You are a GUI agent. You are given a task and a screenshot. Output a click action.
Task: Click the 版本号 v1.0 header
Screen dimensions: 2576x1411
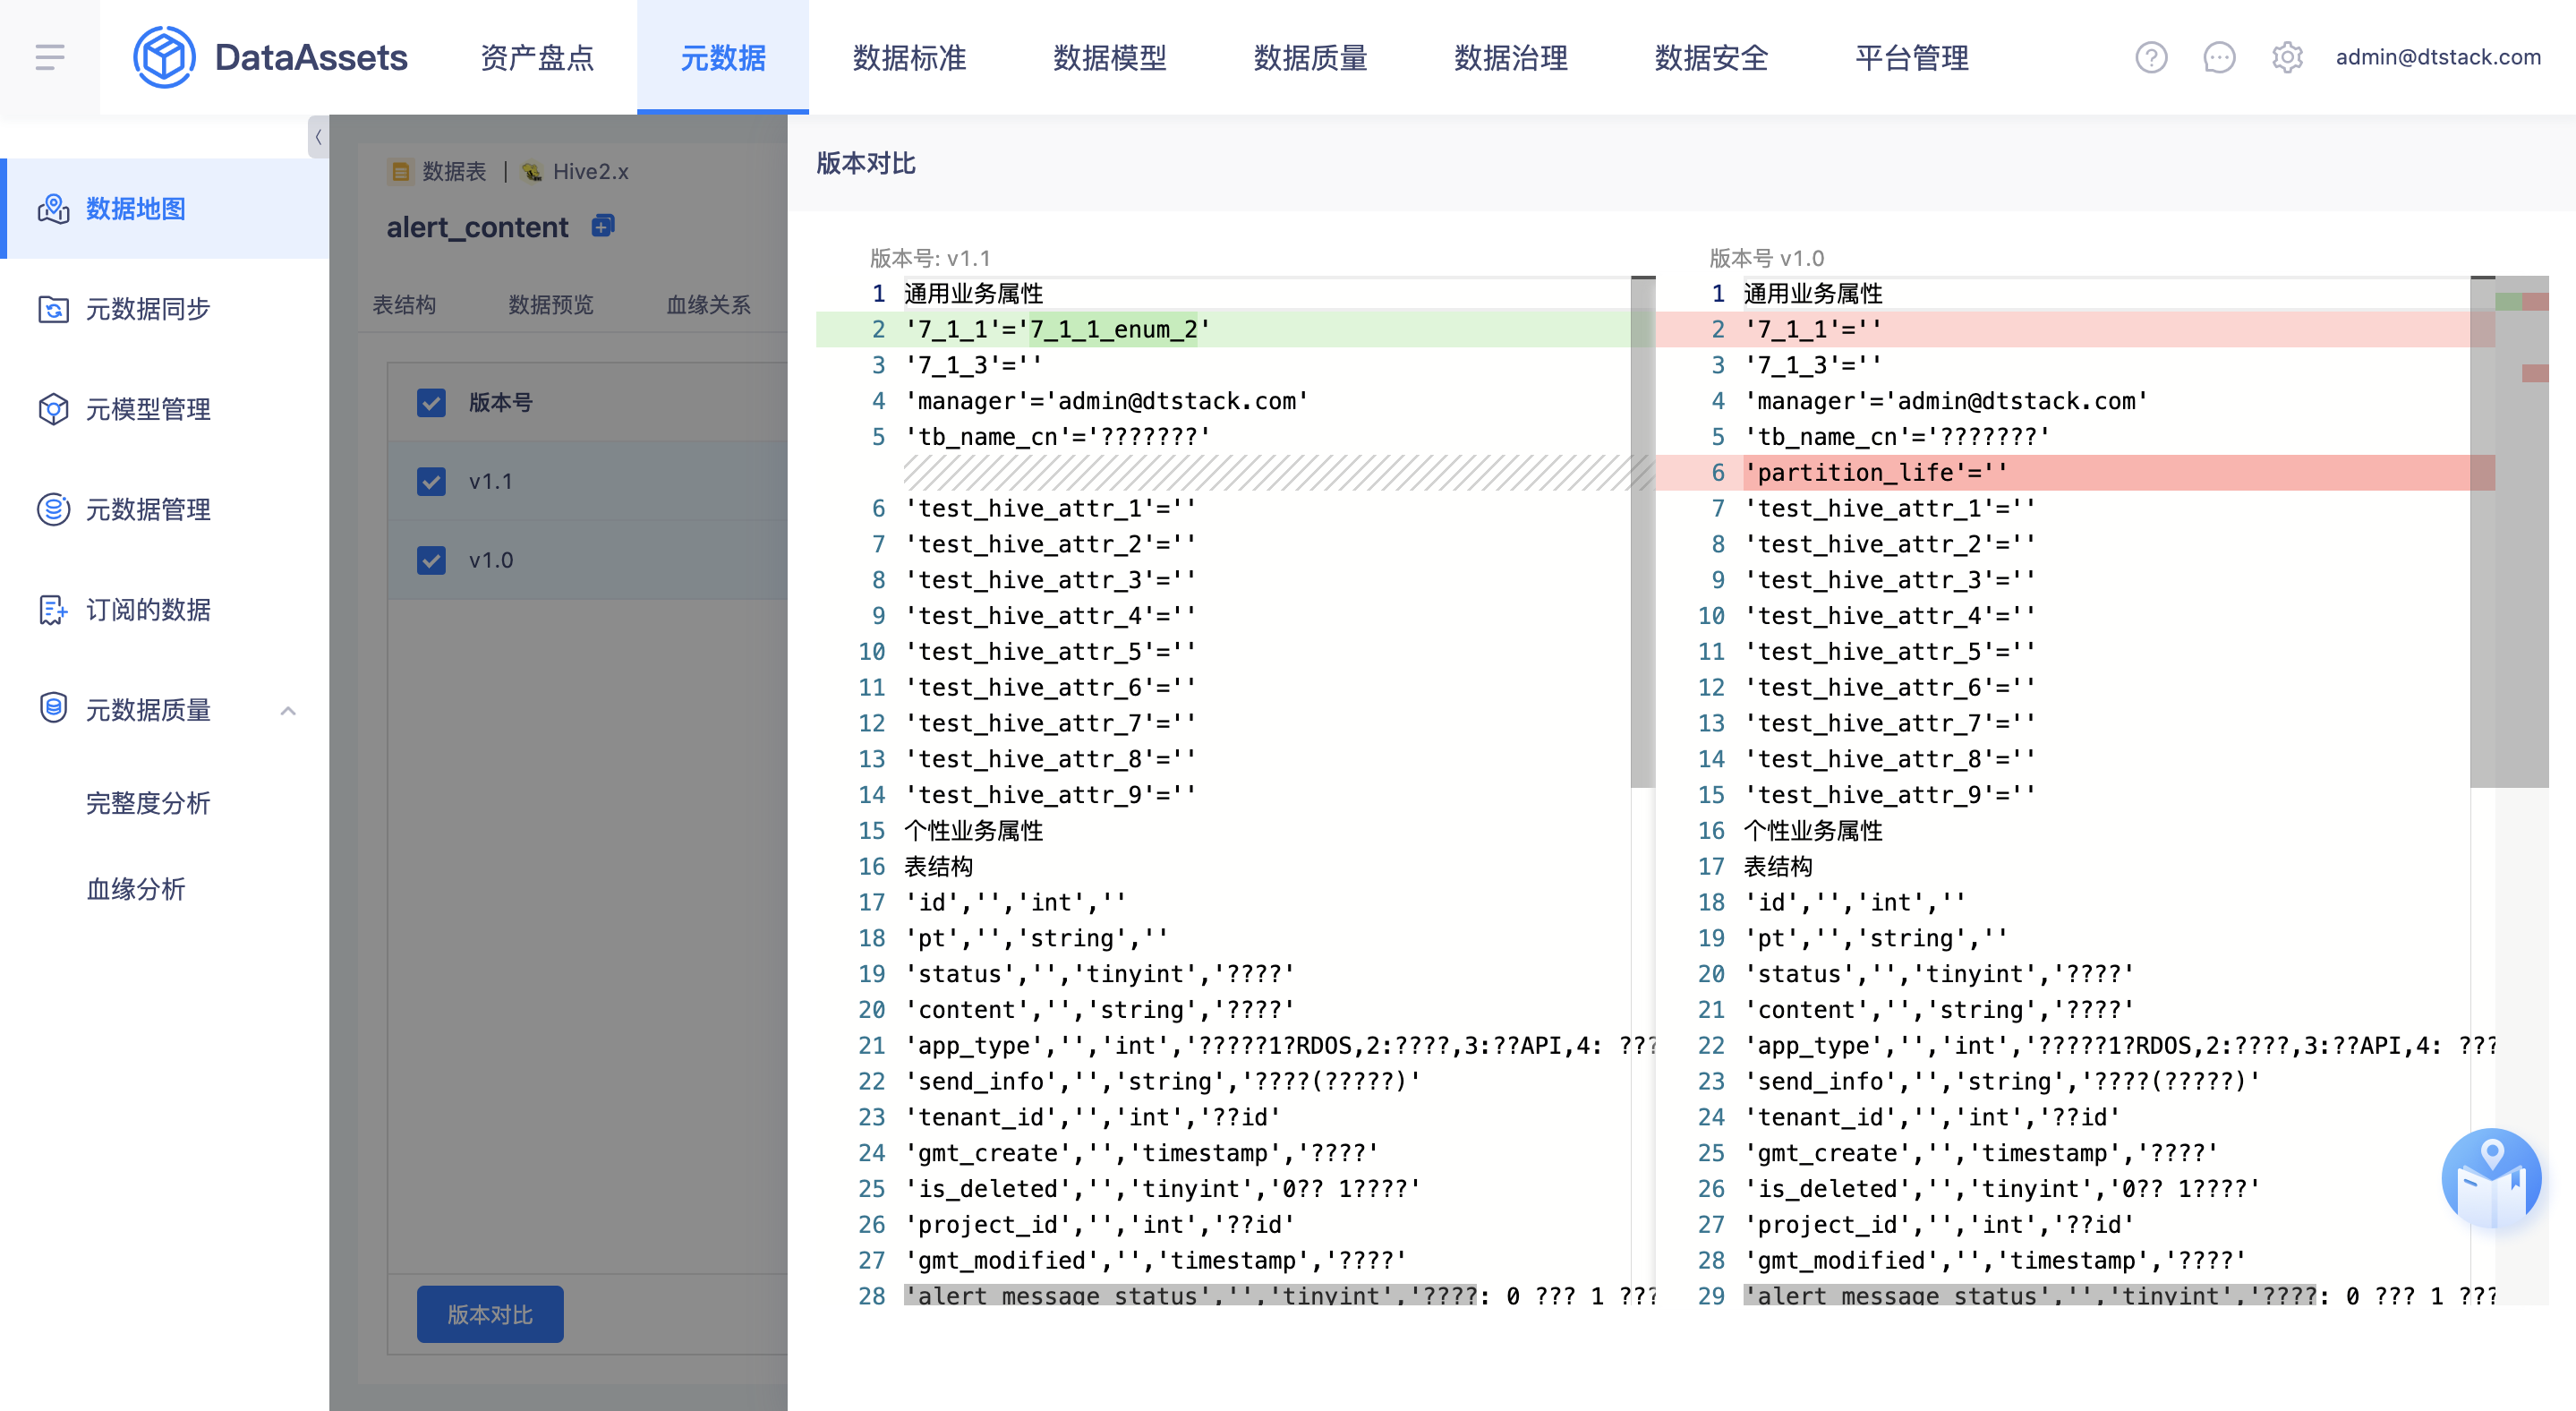coord(1766,258)
